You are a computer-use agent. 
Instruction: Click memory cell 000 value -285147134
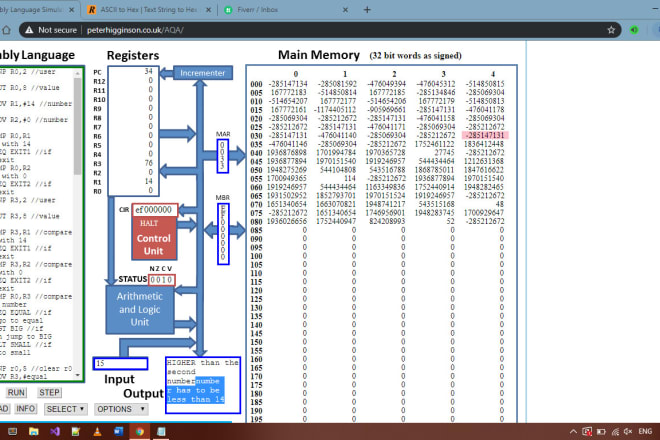(x=287, y=84)
